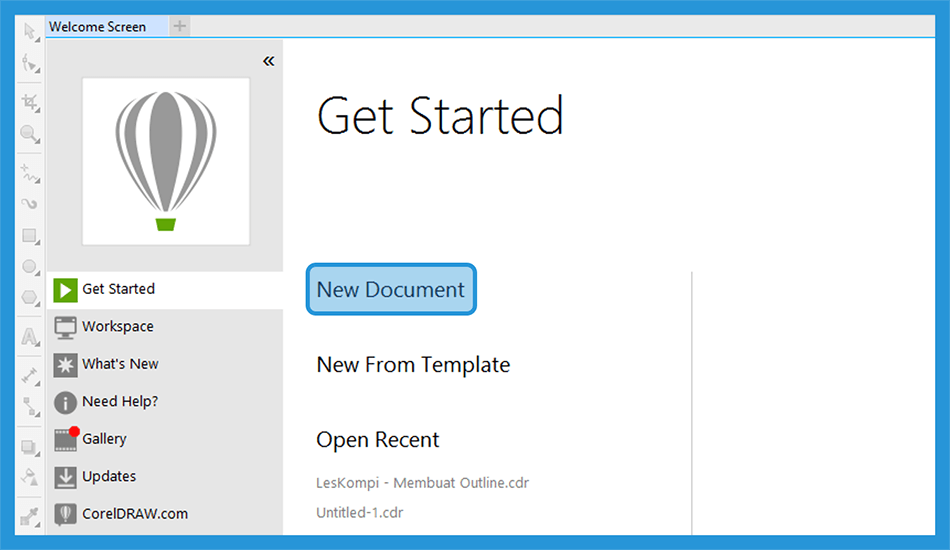950x550 pixels.
Task: Open the What's New section
Action: click(165, 364)
